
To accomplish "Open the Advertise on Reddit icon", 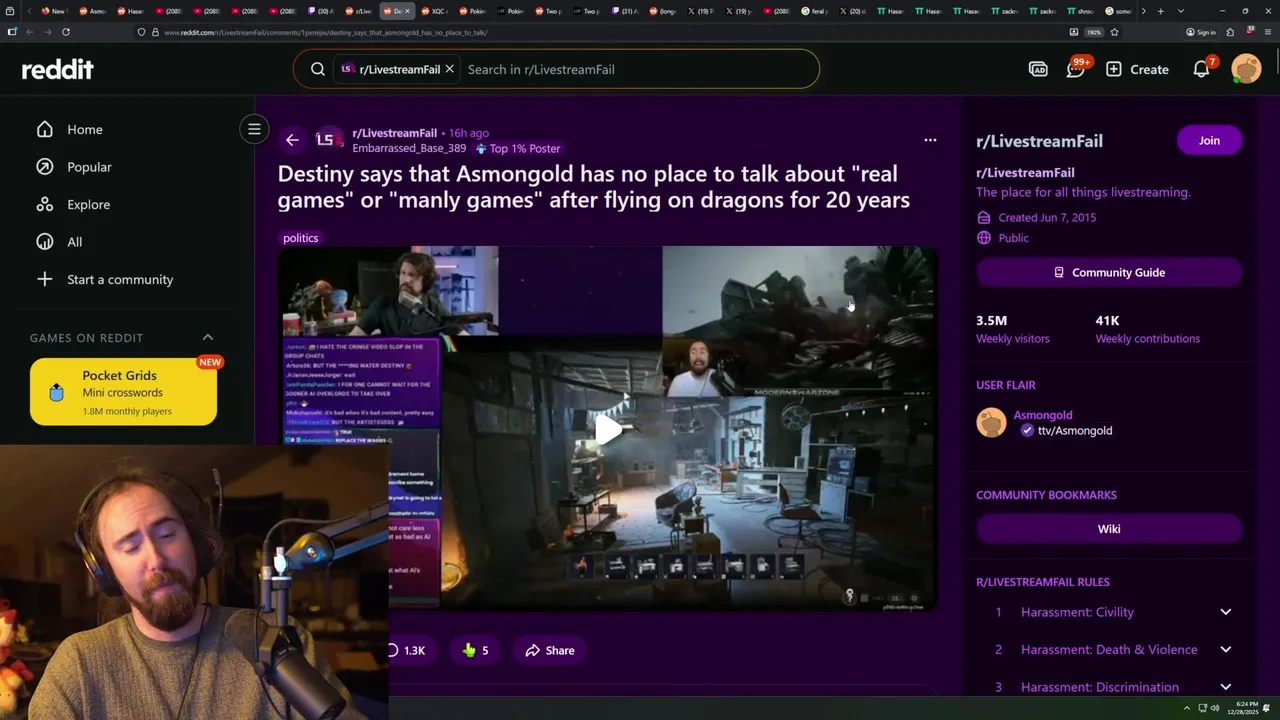I will coord(1038,69).
